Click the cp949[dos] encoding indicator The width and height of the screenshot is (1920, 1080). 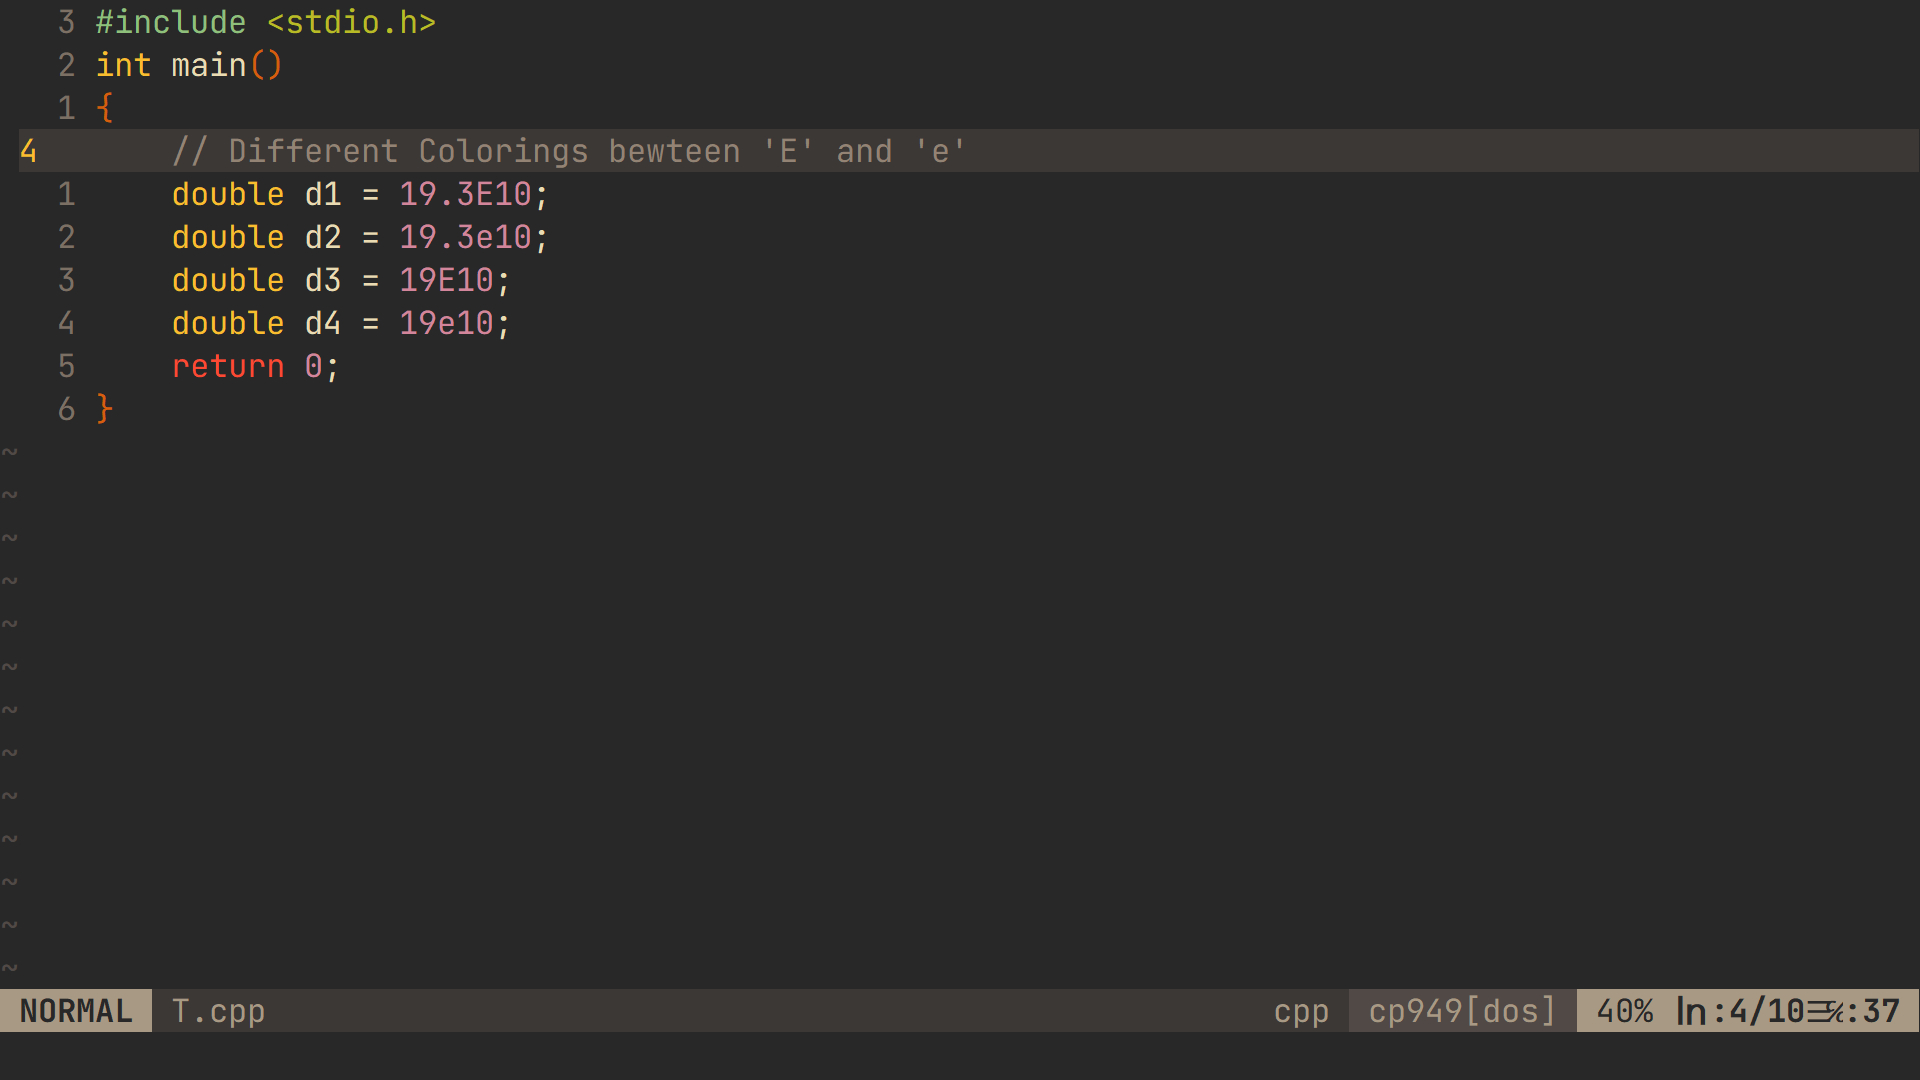pos(1460,1010)
